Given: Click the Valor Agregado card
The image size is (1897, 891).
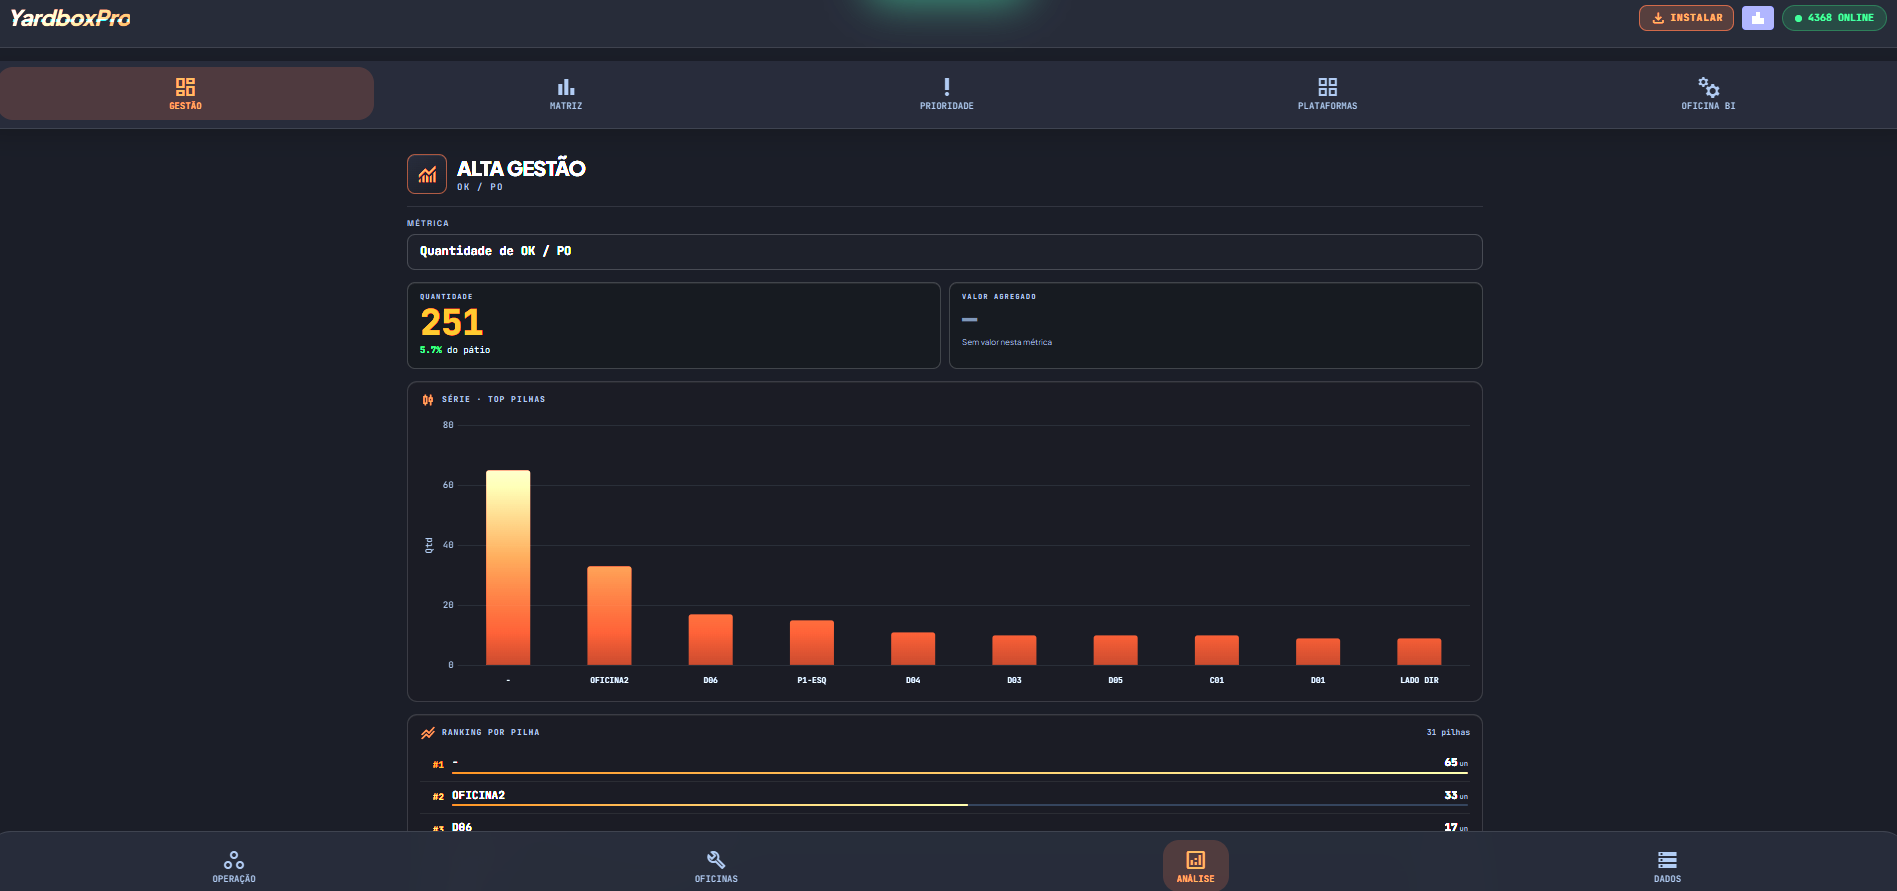Looking at the screenshot, I should [x=1215, y=325].
